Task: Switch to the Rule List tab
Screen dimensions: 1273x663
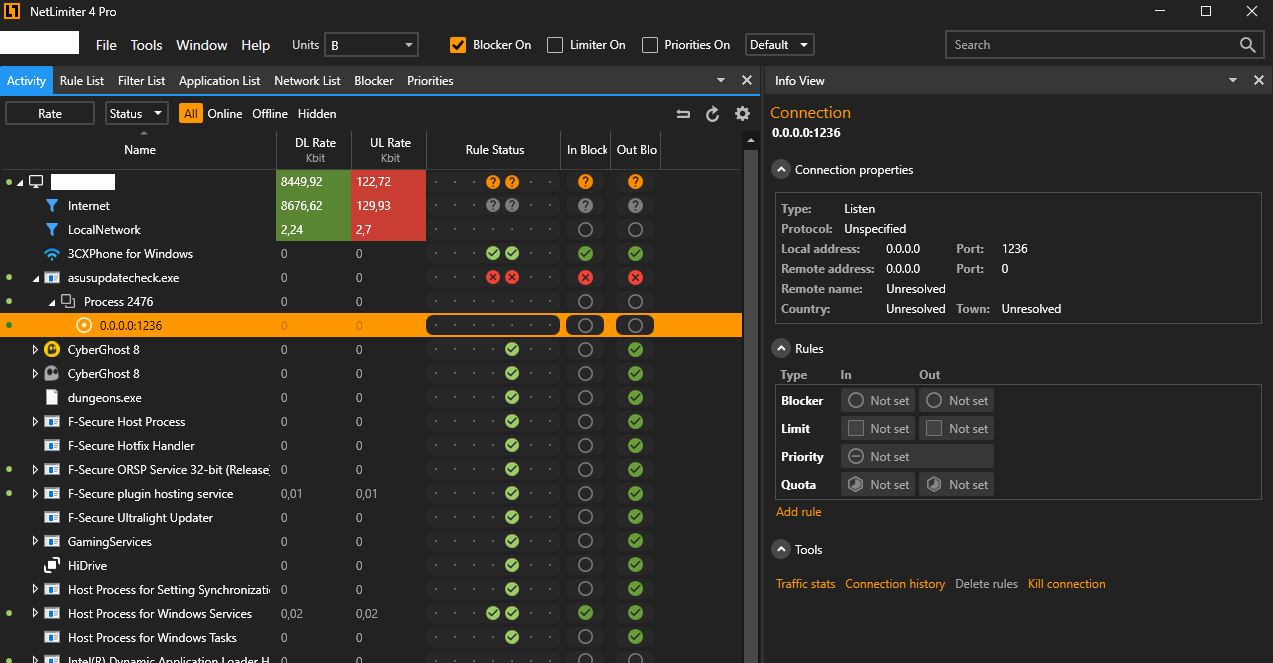Action: coord(82,81)
